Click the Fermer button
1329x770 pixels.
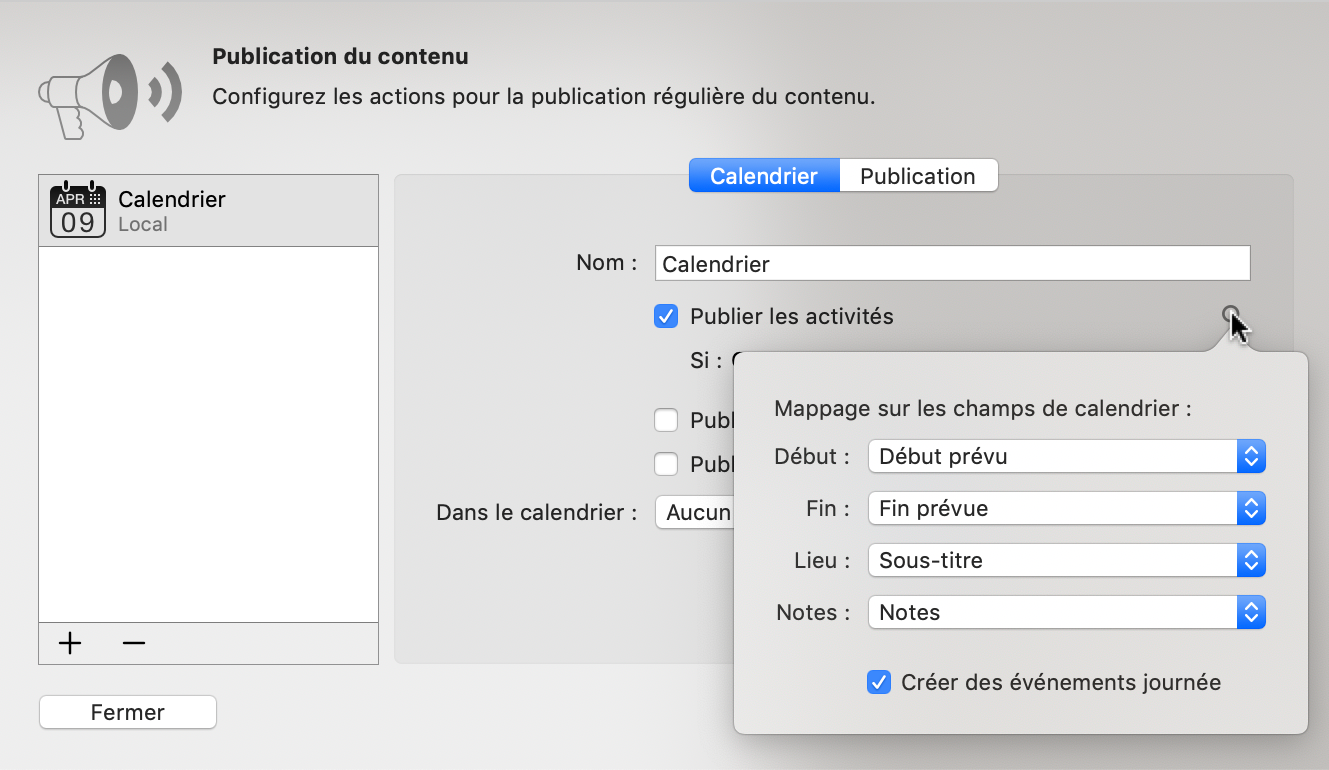(127, 711)
